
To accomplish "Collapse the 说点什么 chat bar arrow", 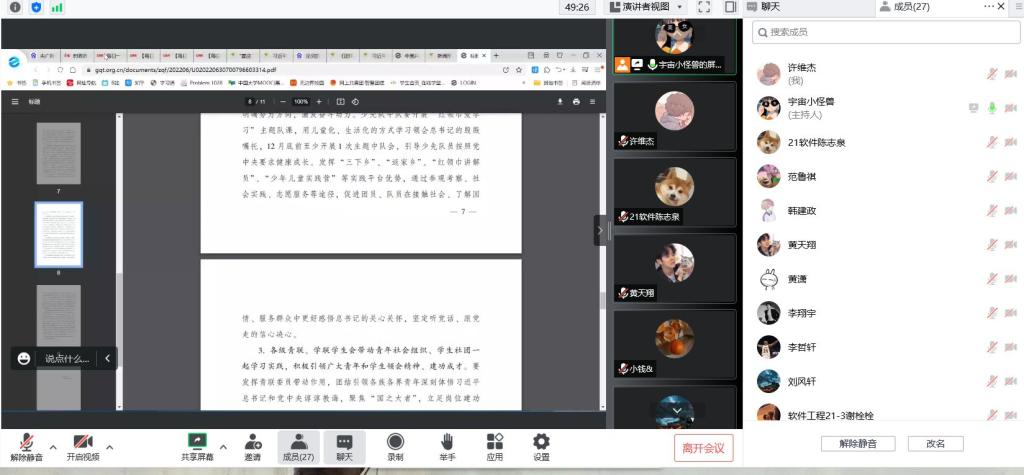I will click(x=107, y=358).
